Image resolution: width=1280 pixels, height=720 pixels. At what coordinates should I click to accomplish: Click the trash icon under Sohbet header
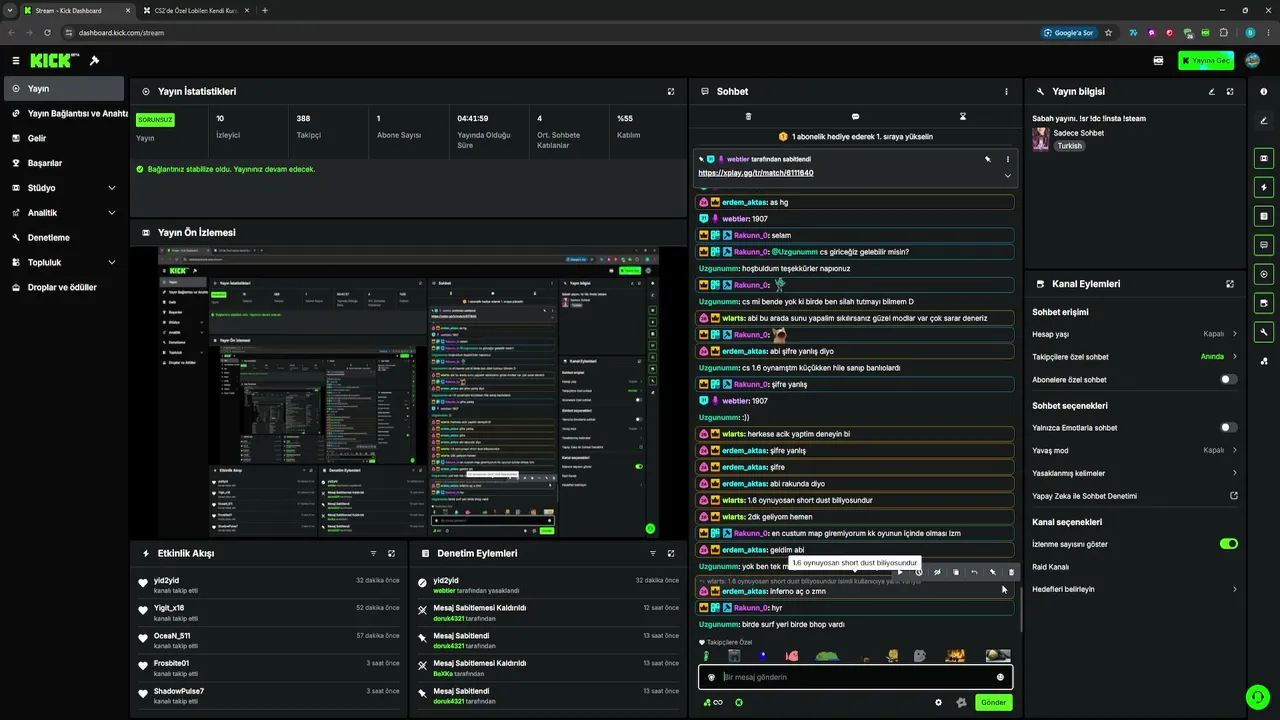point(748,117)
